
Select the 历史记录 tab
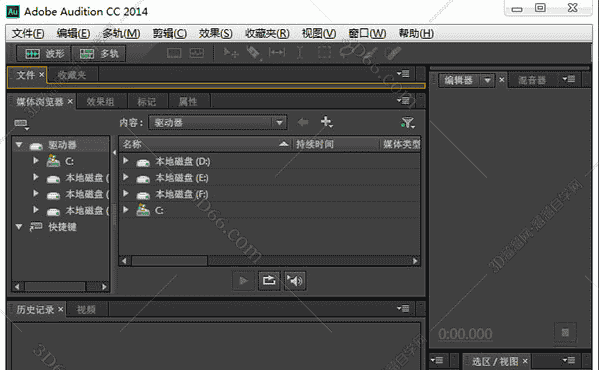pos(35,309)
